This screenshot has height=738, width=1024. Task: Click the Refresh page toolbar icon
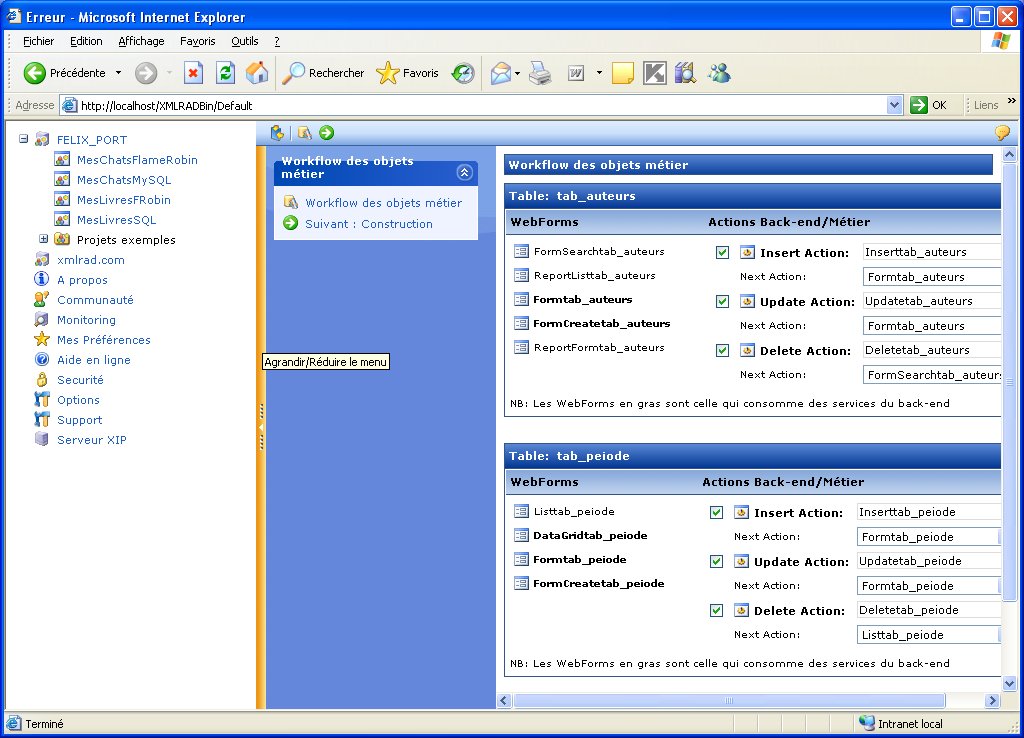tap(226, 73)
